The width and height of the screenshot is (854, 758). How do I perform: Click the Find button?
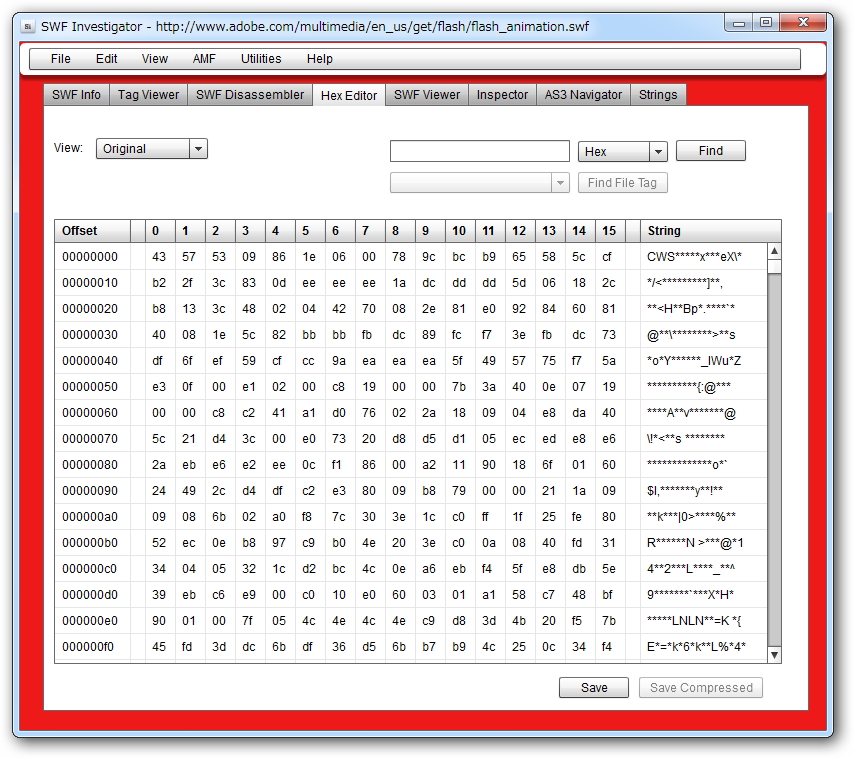tap(711, 151)
